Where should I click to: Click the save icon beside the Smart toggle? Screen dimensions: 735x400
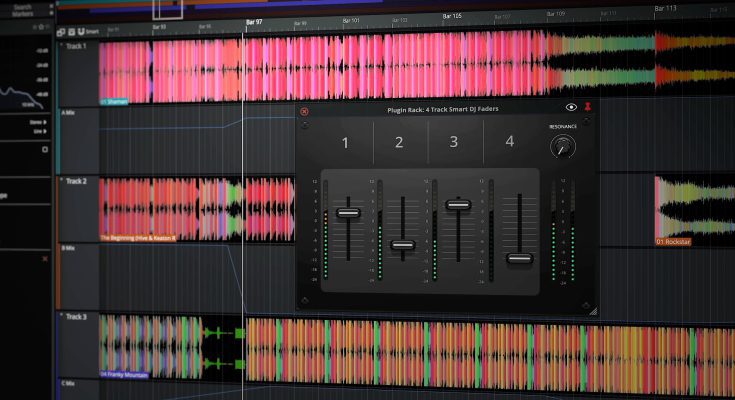[70, 32]
